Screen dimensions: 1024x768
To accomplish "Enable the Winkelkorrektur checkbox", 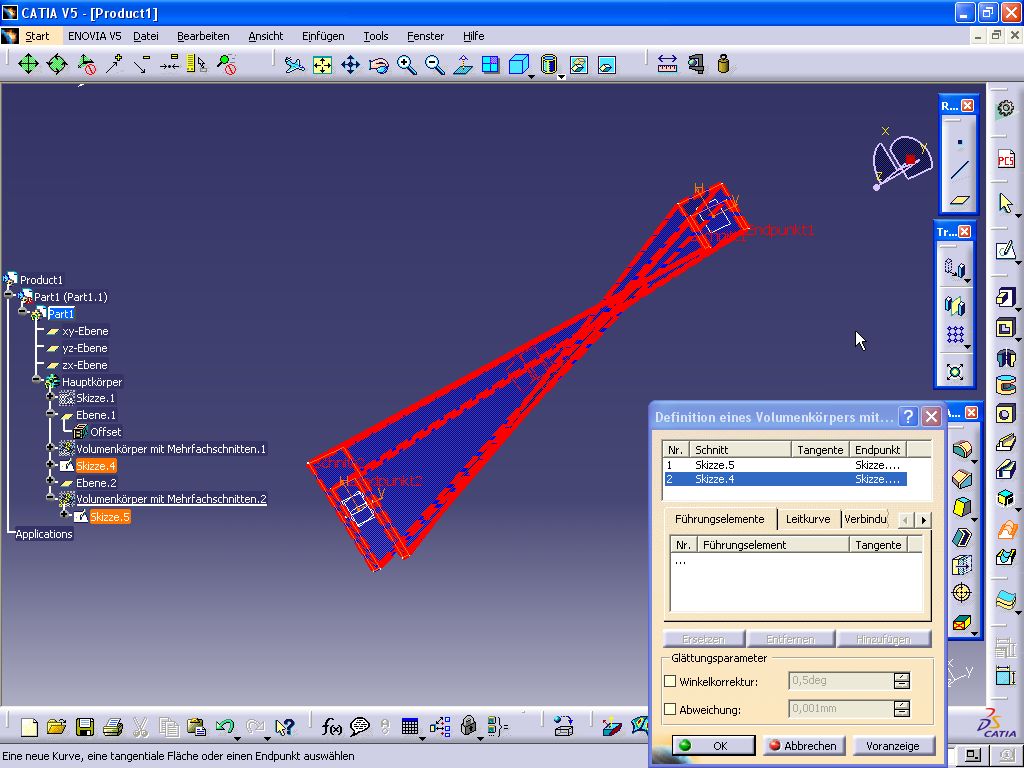I will point(670,681).
